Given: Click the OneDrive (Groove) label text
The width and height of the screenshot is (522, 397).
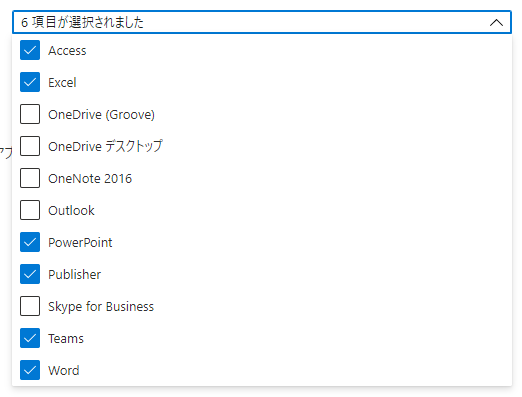Looking at the screenshot, I should tap(101, 115).
